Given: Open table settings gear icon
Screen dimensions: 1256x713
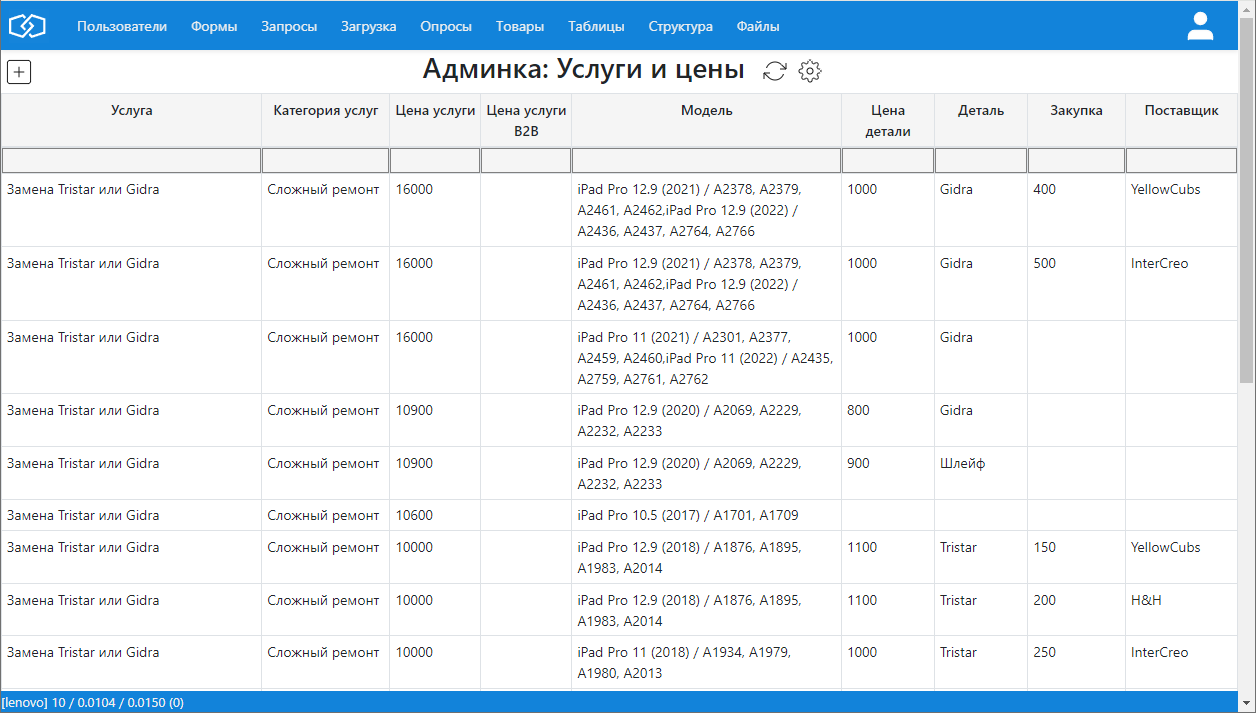Looking at the screenshot, I should coord(810,71).
